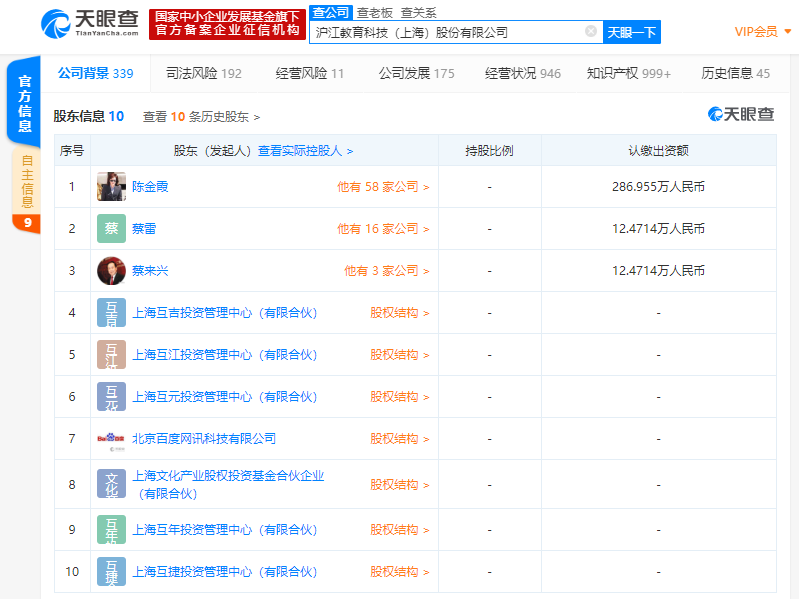Open 上海互吉投资管理中心 company link
Viewport: 799px width, 599px height.
tap(225, 313)
